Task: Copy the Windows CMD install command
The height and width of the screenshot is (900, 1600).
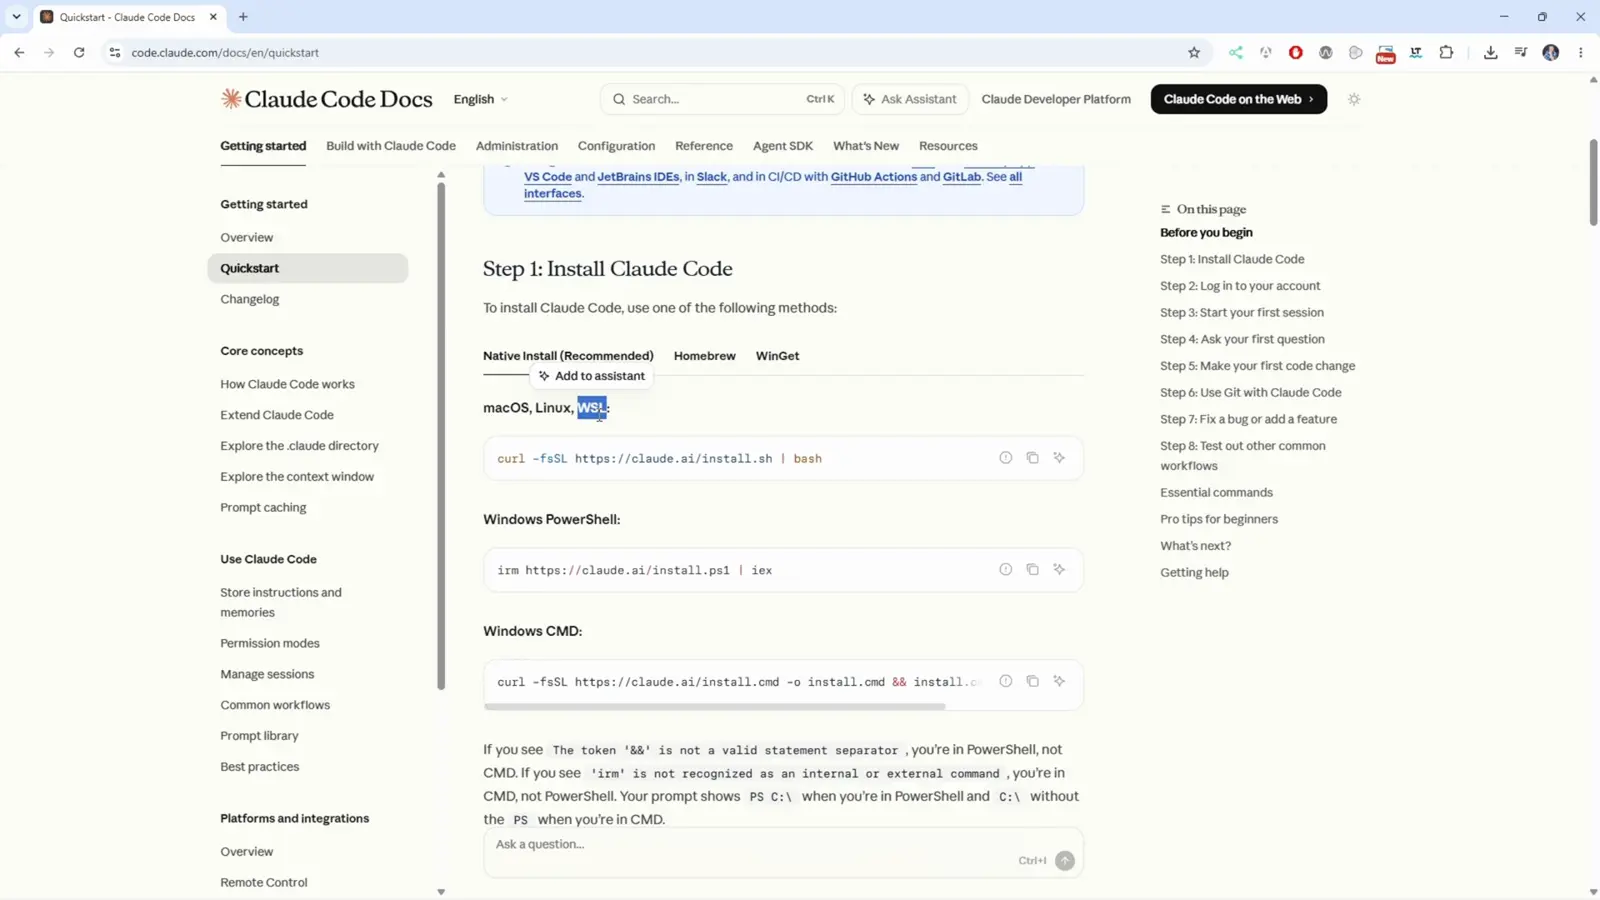Action: click(1032, 681)
